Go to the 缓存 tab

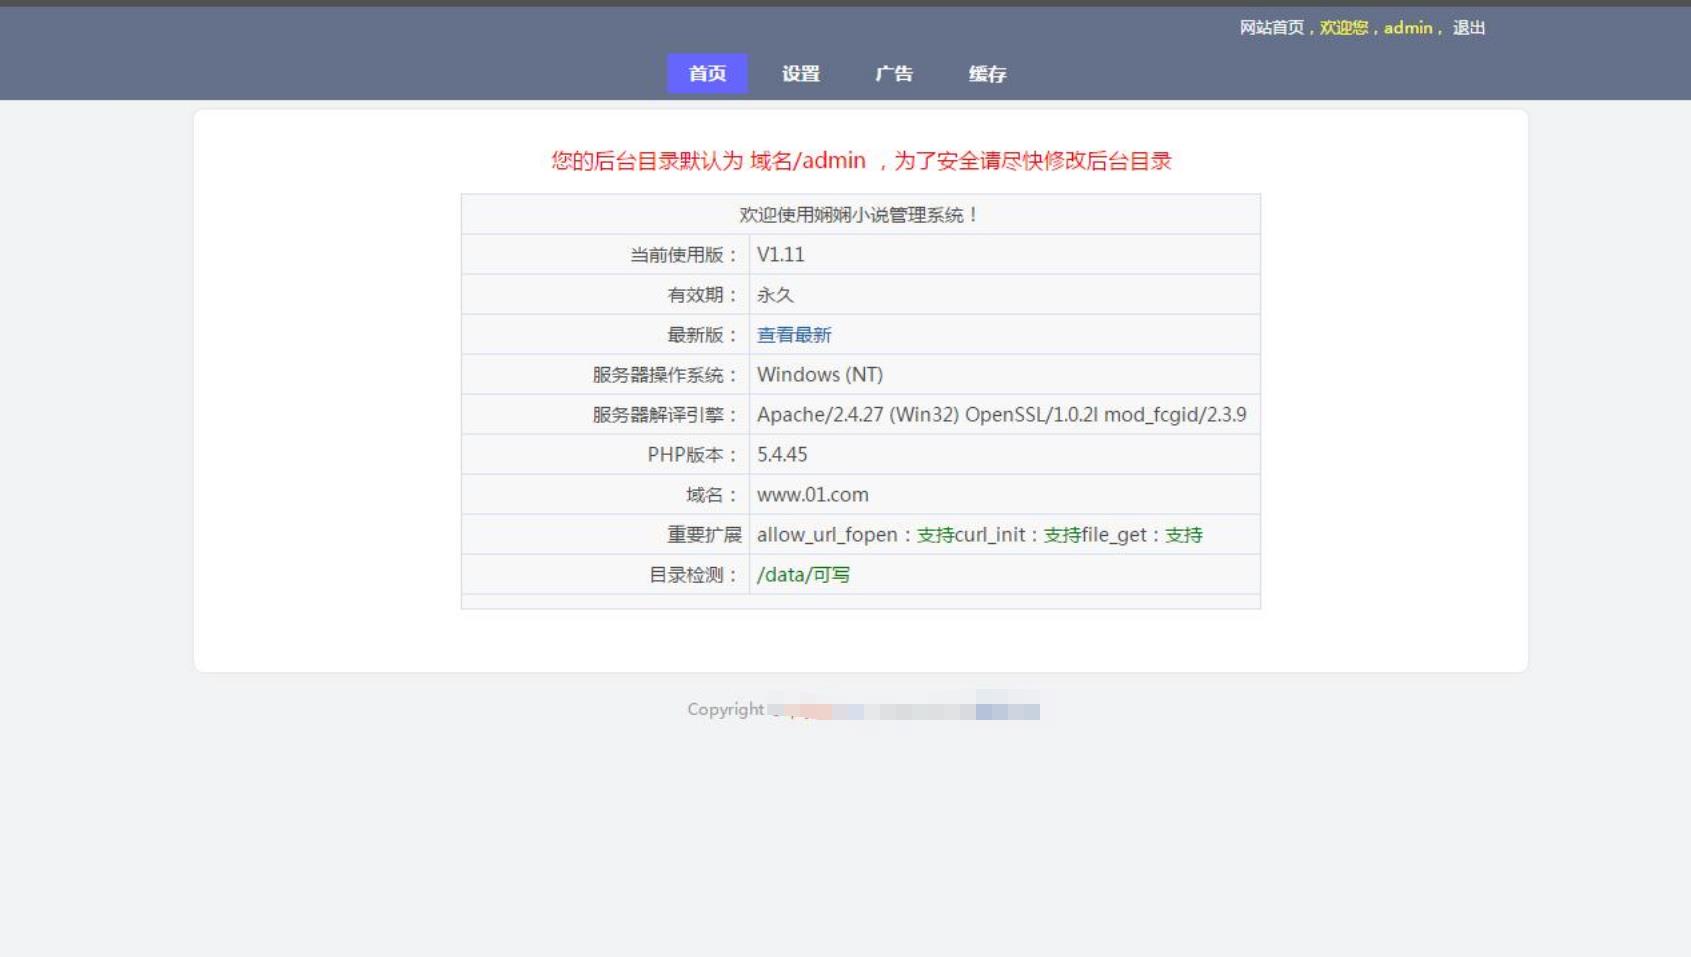coord(987,74)
